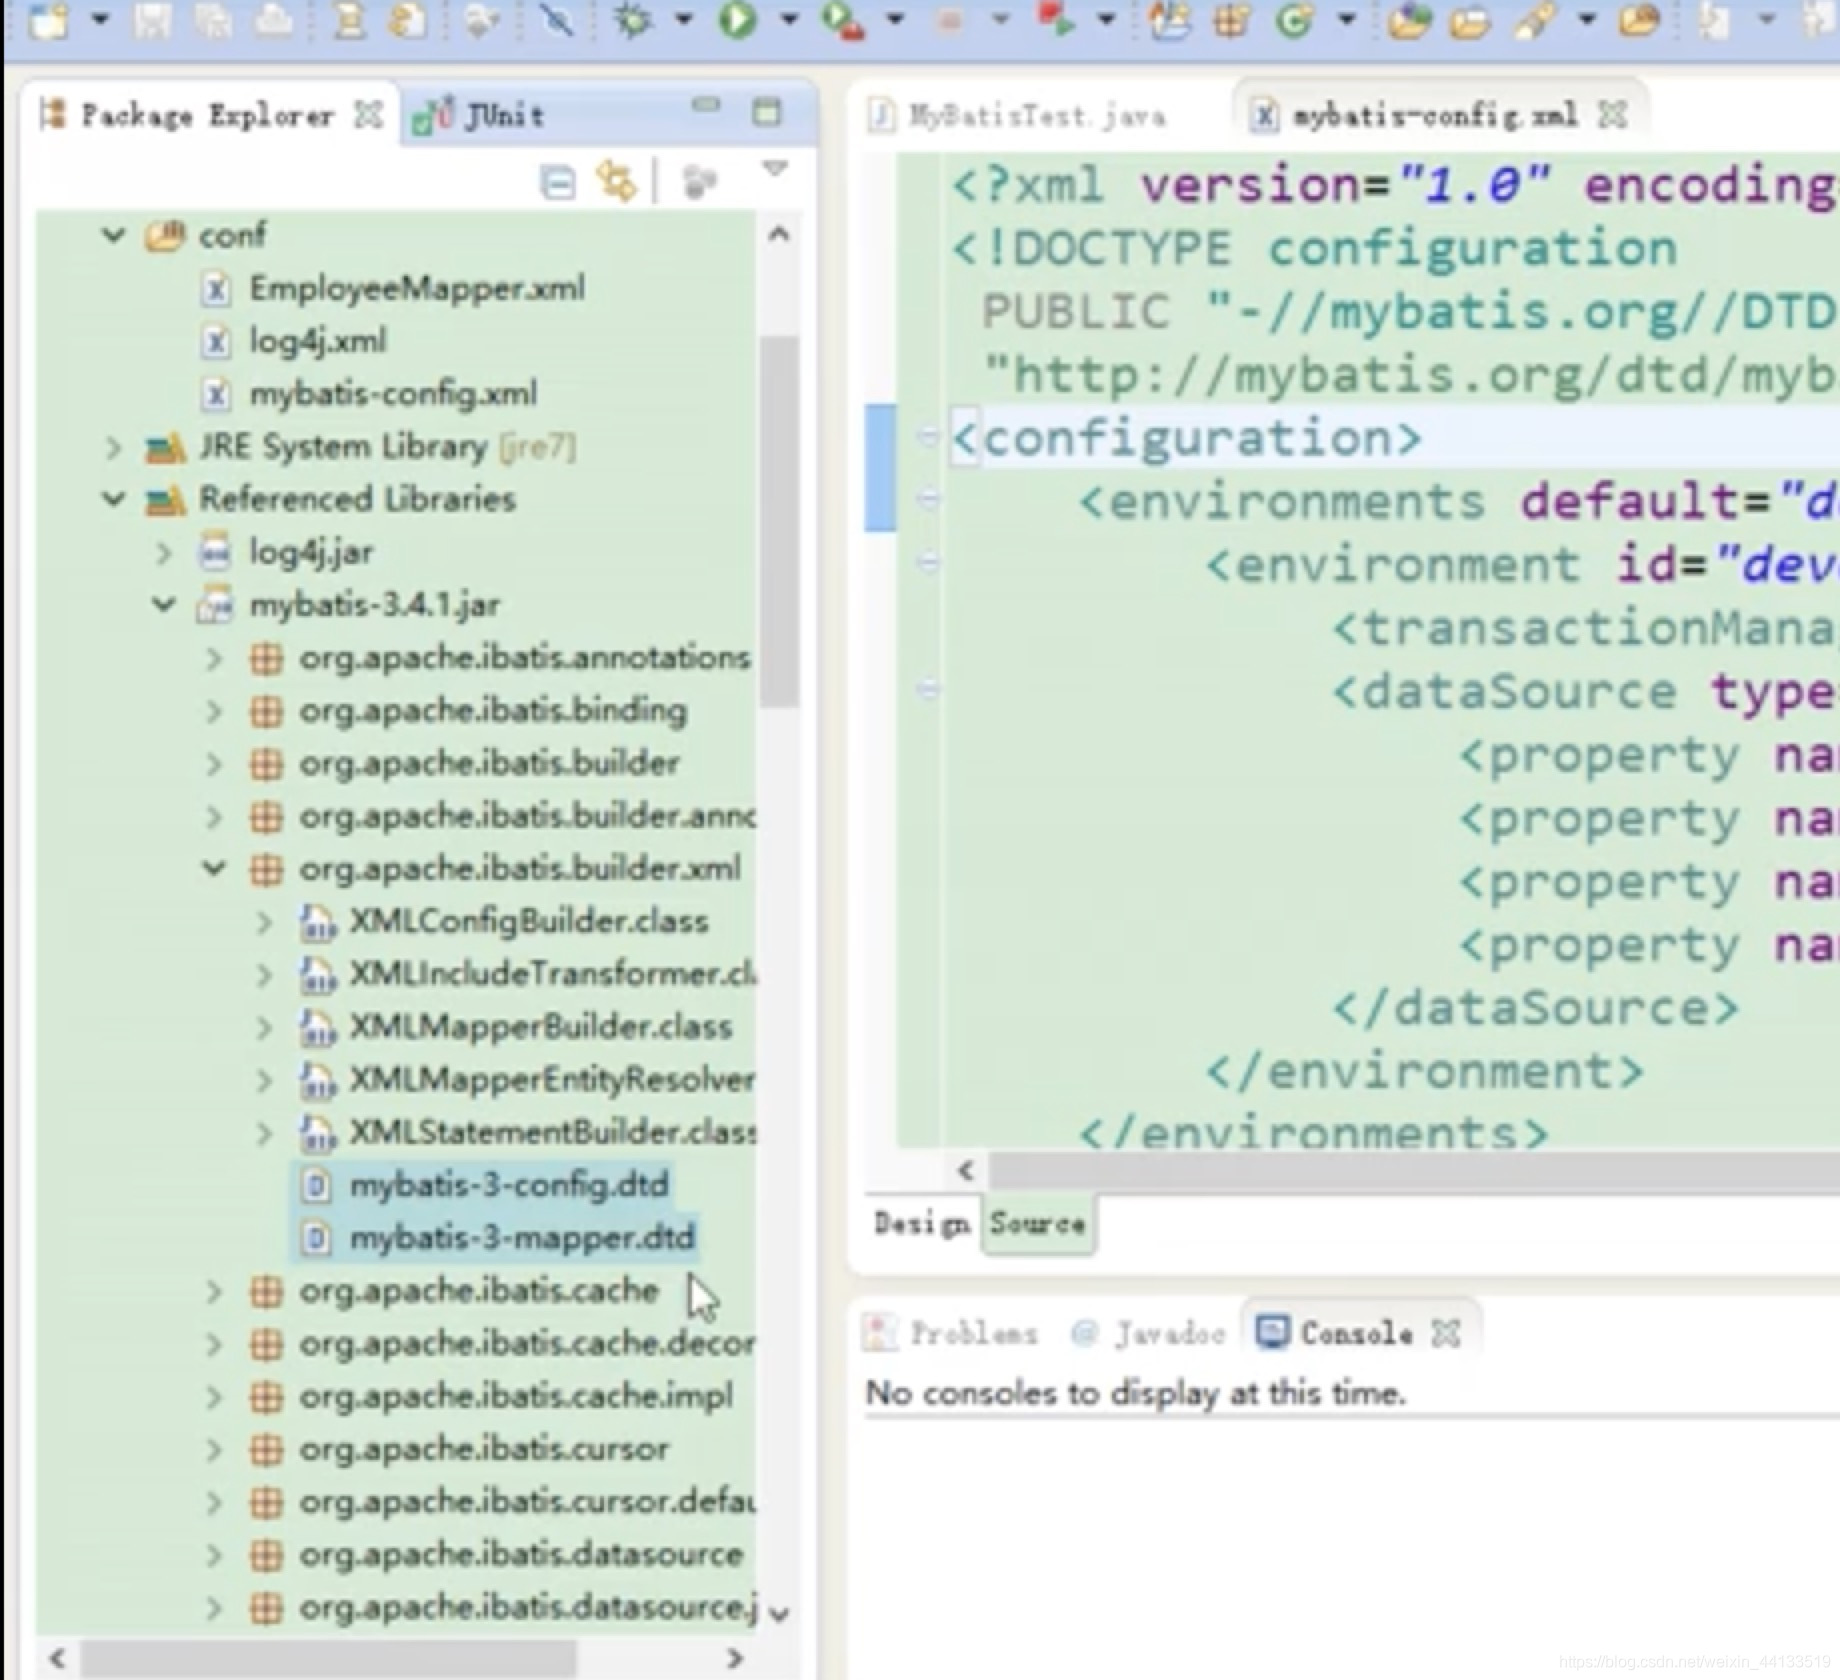Click the green Run button icon
The image size is (1840, 1680).
tap(737, 20)
